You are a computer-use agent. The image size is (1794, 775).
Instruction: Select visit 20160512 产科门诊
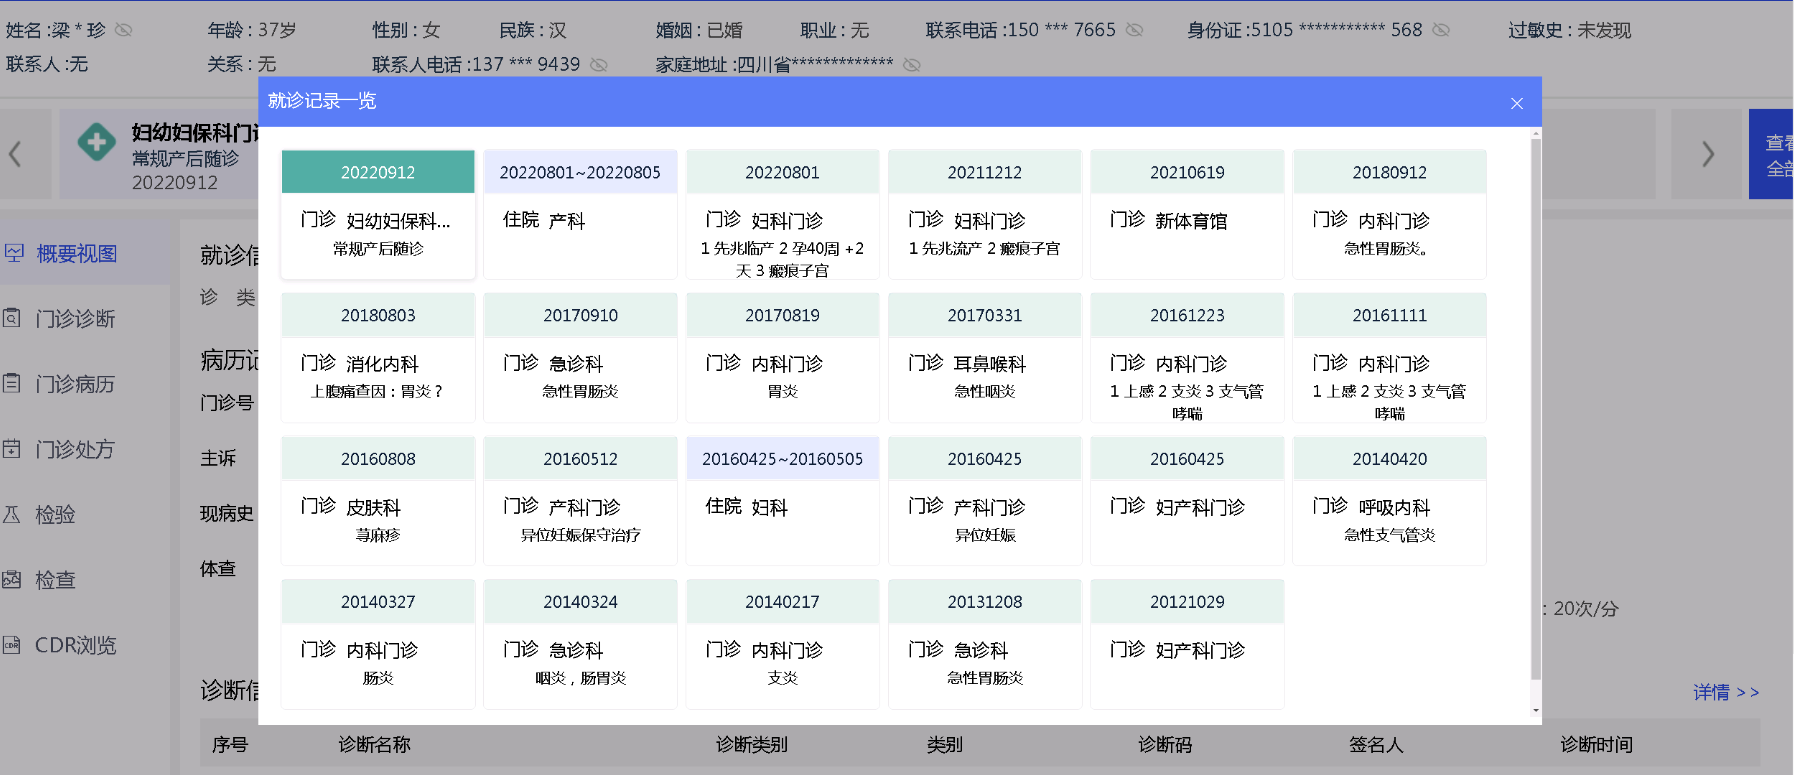click(580, 501)
